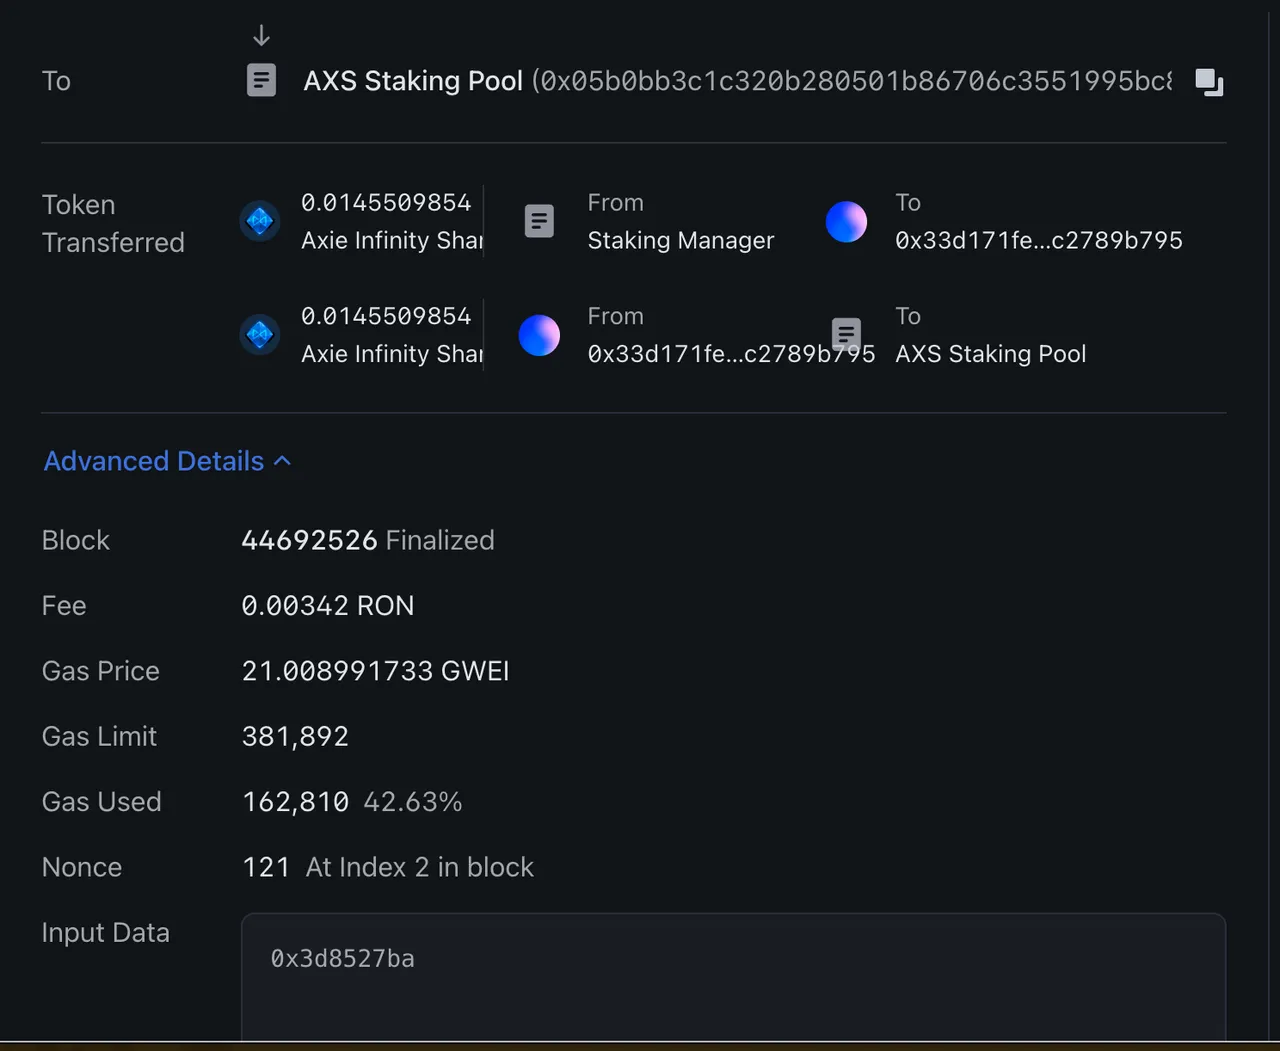Image resolution: width=1280 pixels, height=1051 pixels.
Task: Open Axie Infinity Shard token in first row
Action: [392, 240]
